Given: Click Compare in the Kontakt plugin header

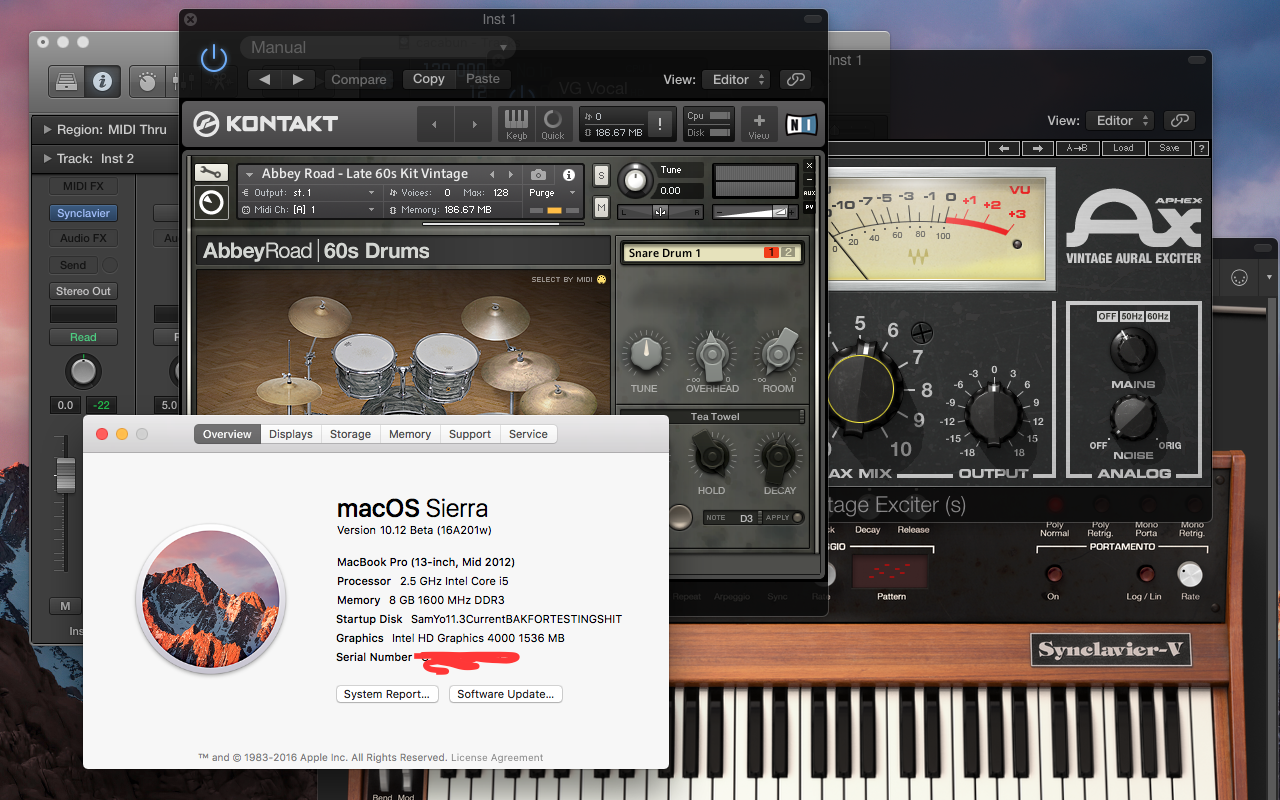Looking at the screenshot, I should pyautogui.click(x=359, y=79).
